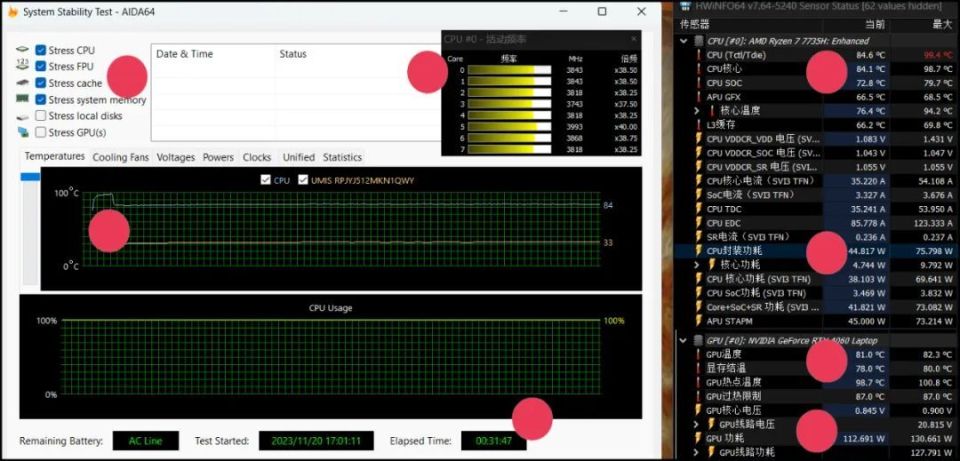960x461 pixels.
Task: Click the HWiNFO64 title bar app icon
Action: pos(686,6)
